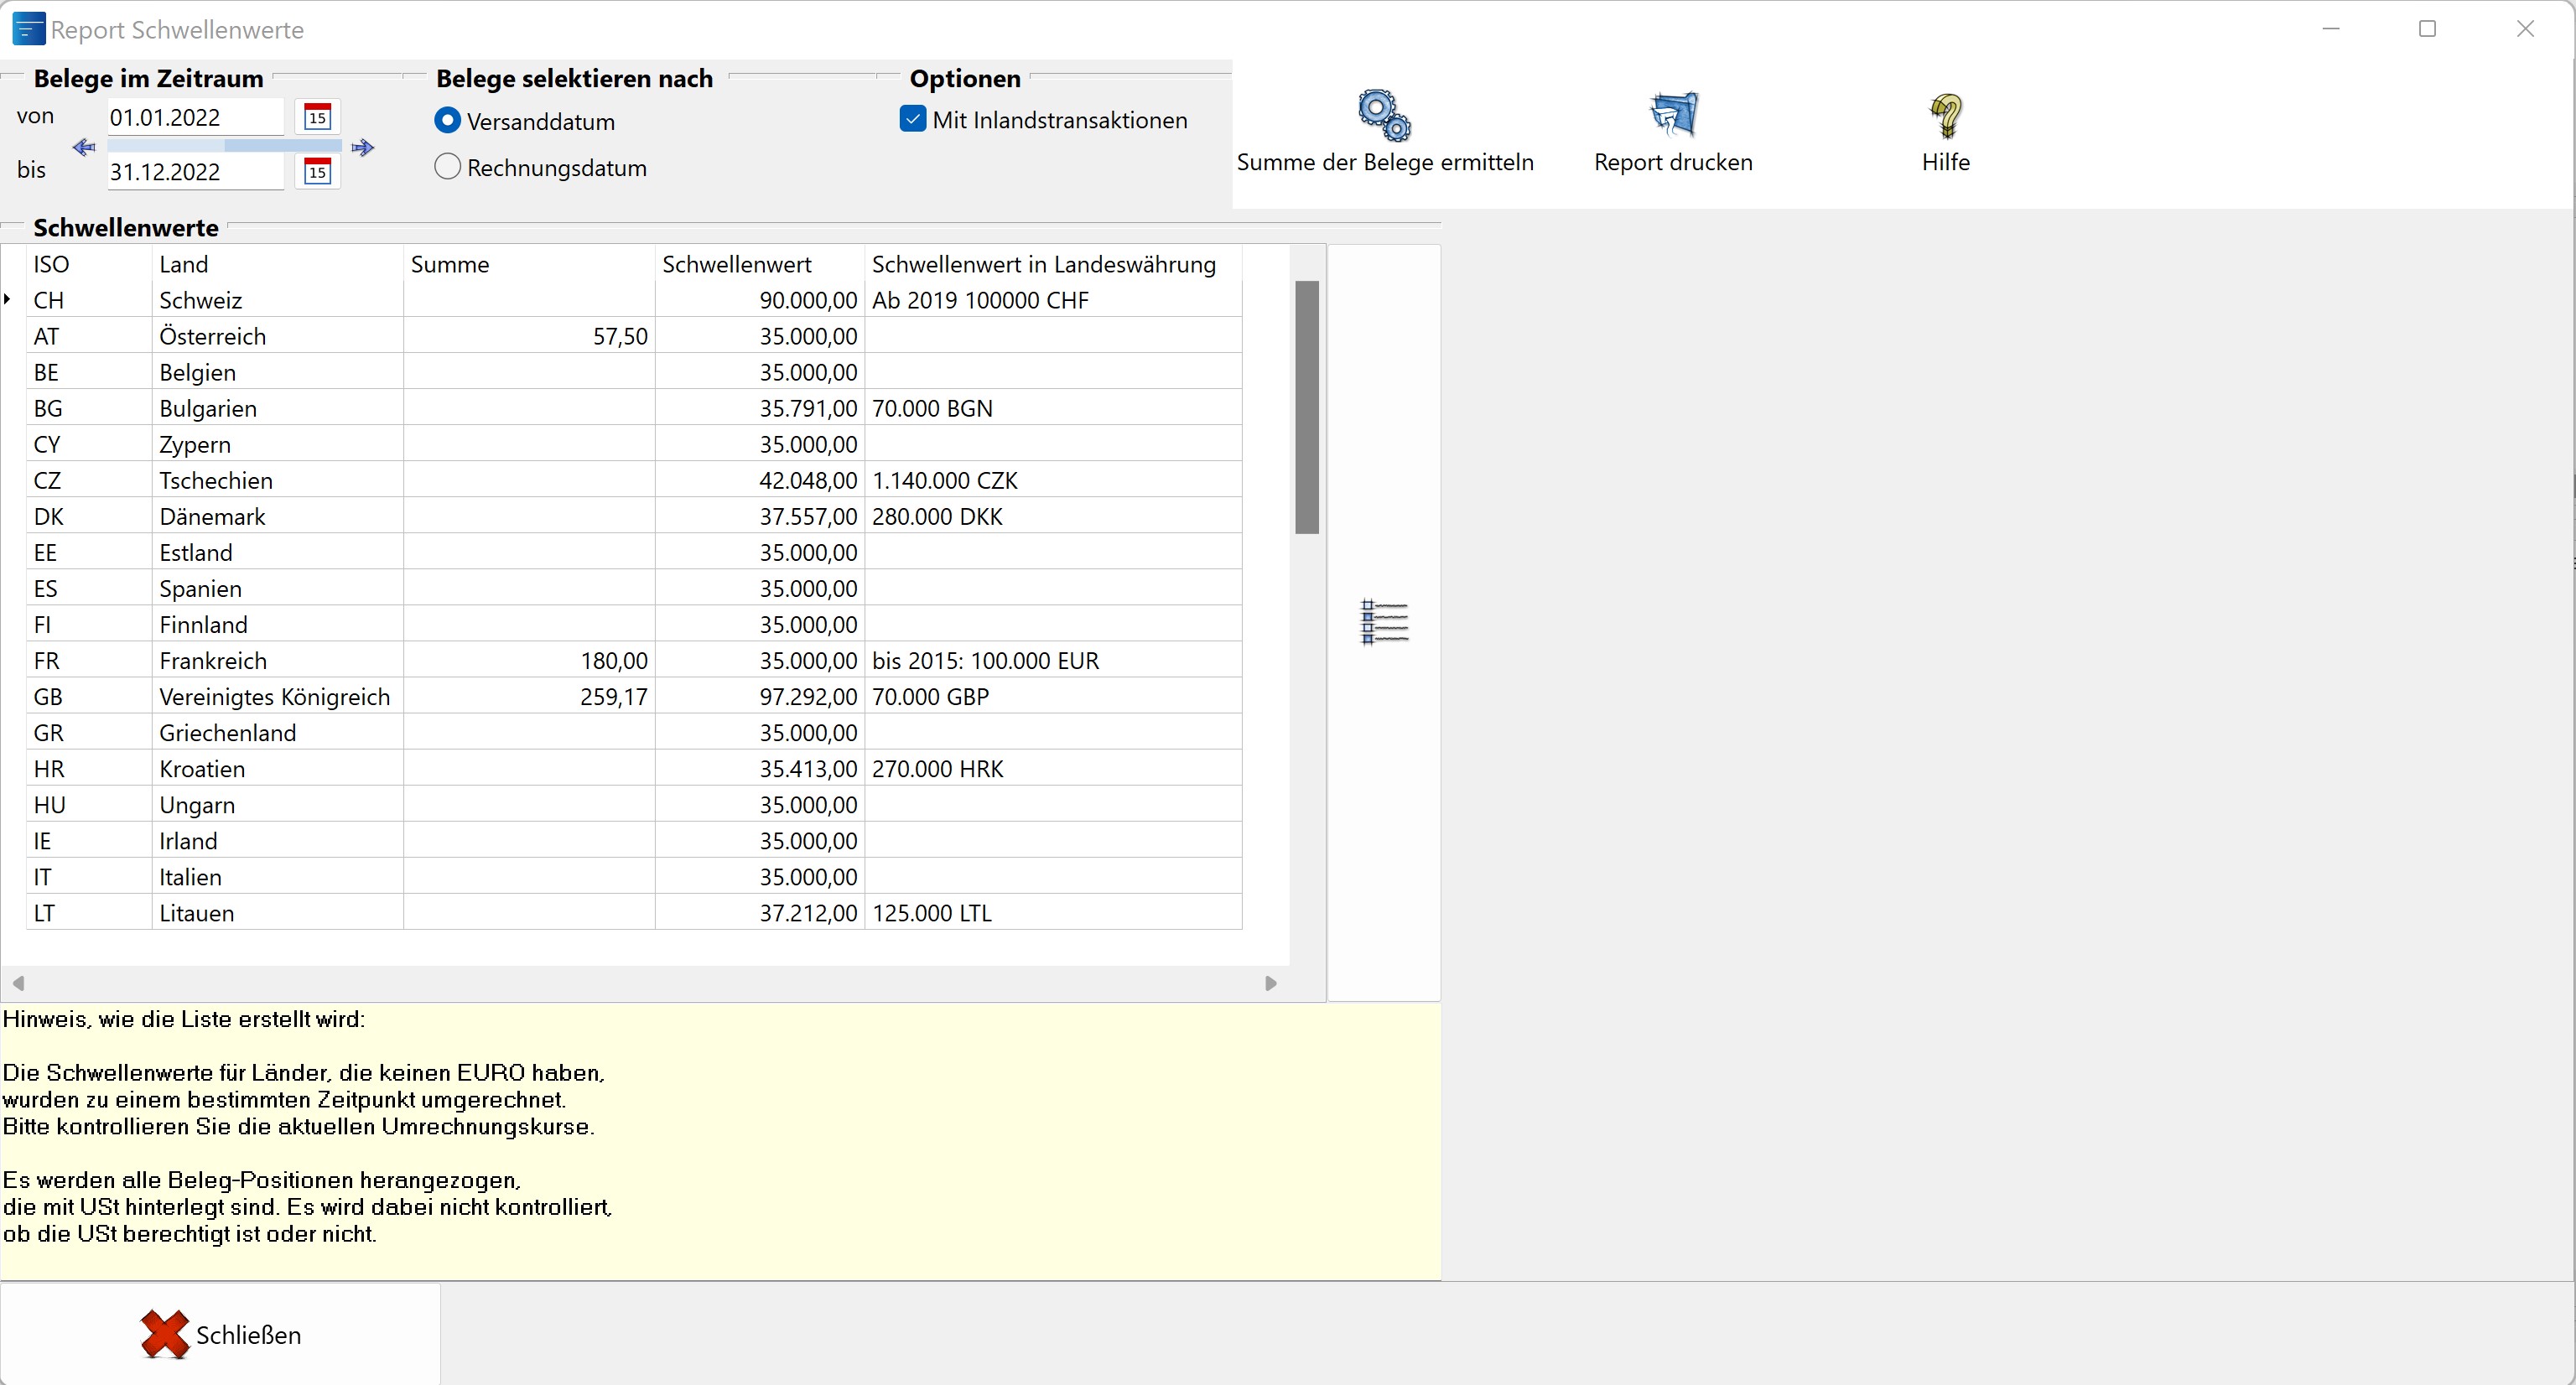Click the Schwellenwert column header
This screenshot has width=2576, height=1385.
click(x=760, y=264)
